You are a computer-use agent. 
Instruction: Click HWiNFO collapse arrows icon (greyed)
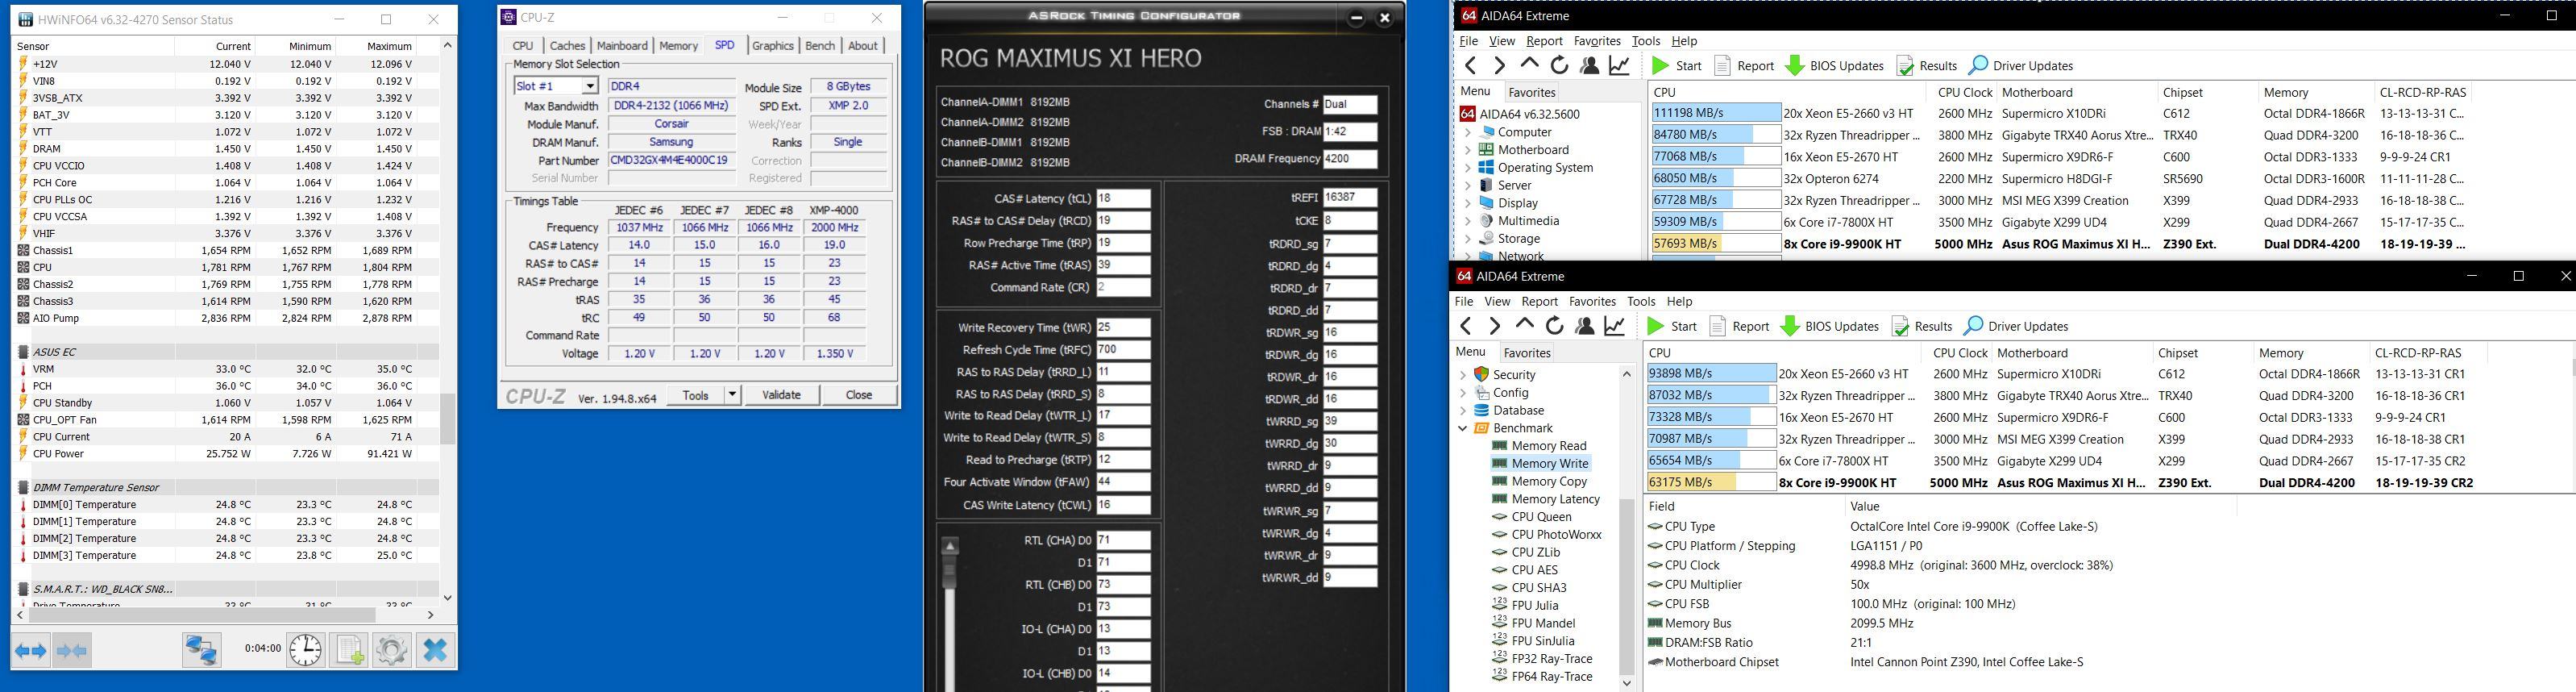click(x=72, y=651)
